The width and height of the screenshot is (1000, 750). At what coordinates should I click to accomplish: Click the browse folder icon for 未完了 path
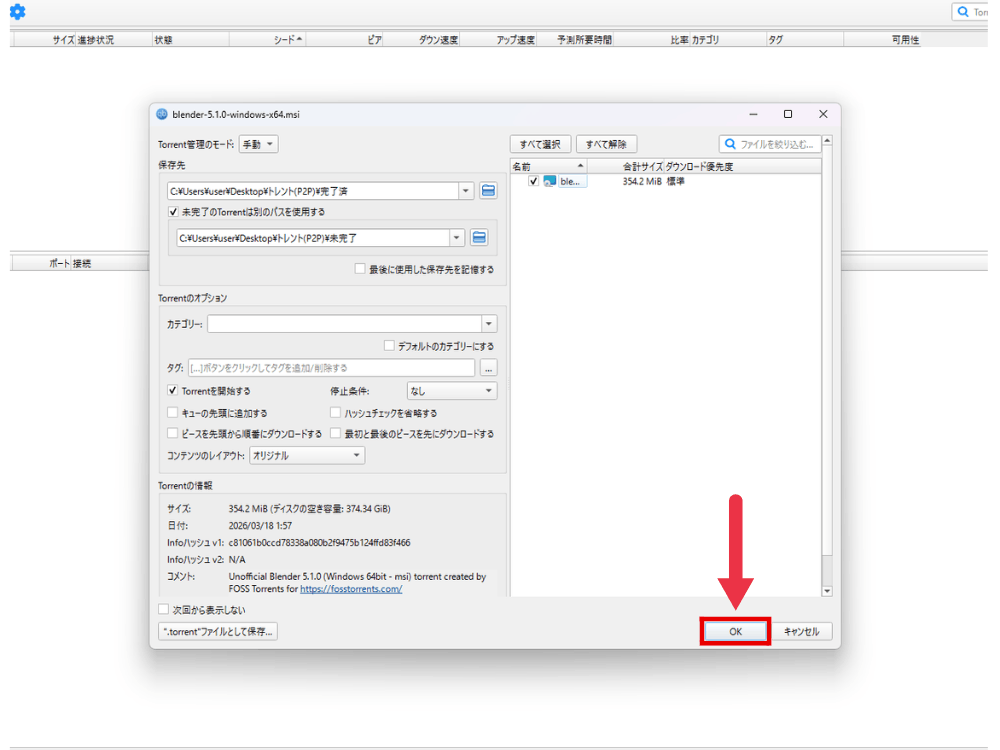479,238
